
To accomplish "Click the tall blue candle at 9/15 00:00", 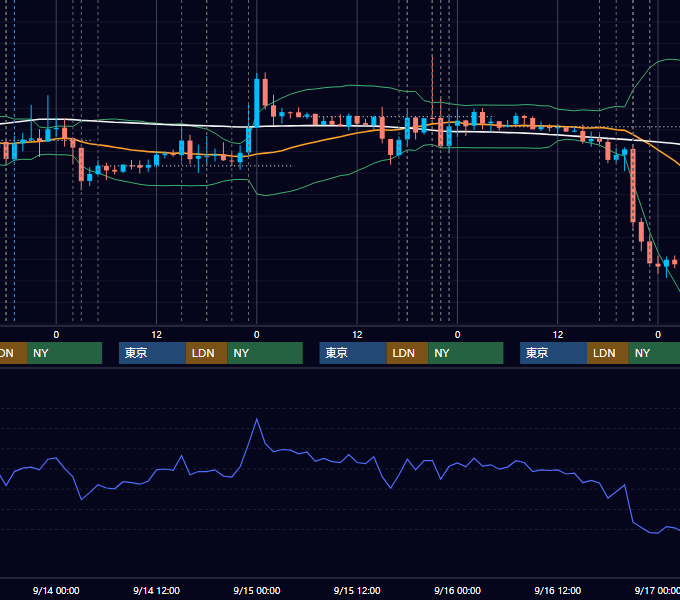I will 257,103.
